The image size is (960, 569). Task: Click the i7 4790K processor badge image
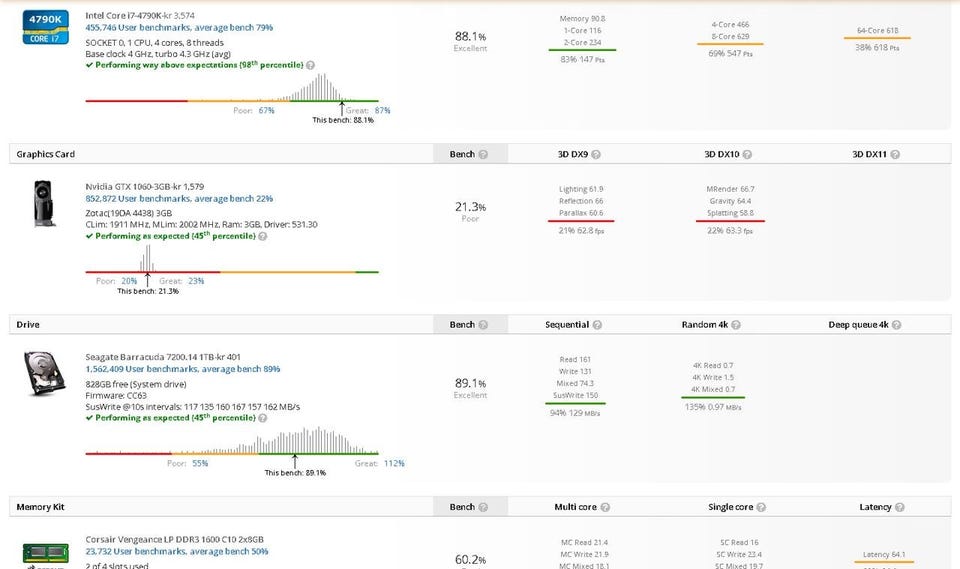click(x=48, y=29)
